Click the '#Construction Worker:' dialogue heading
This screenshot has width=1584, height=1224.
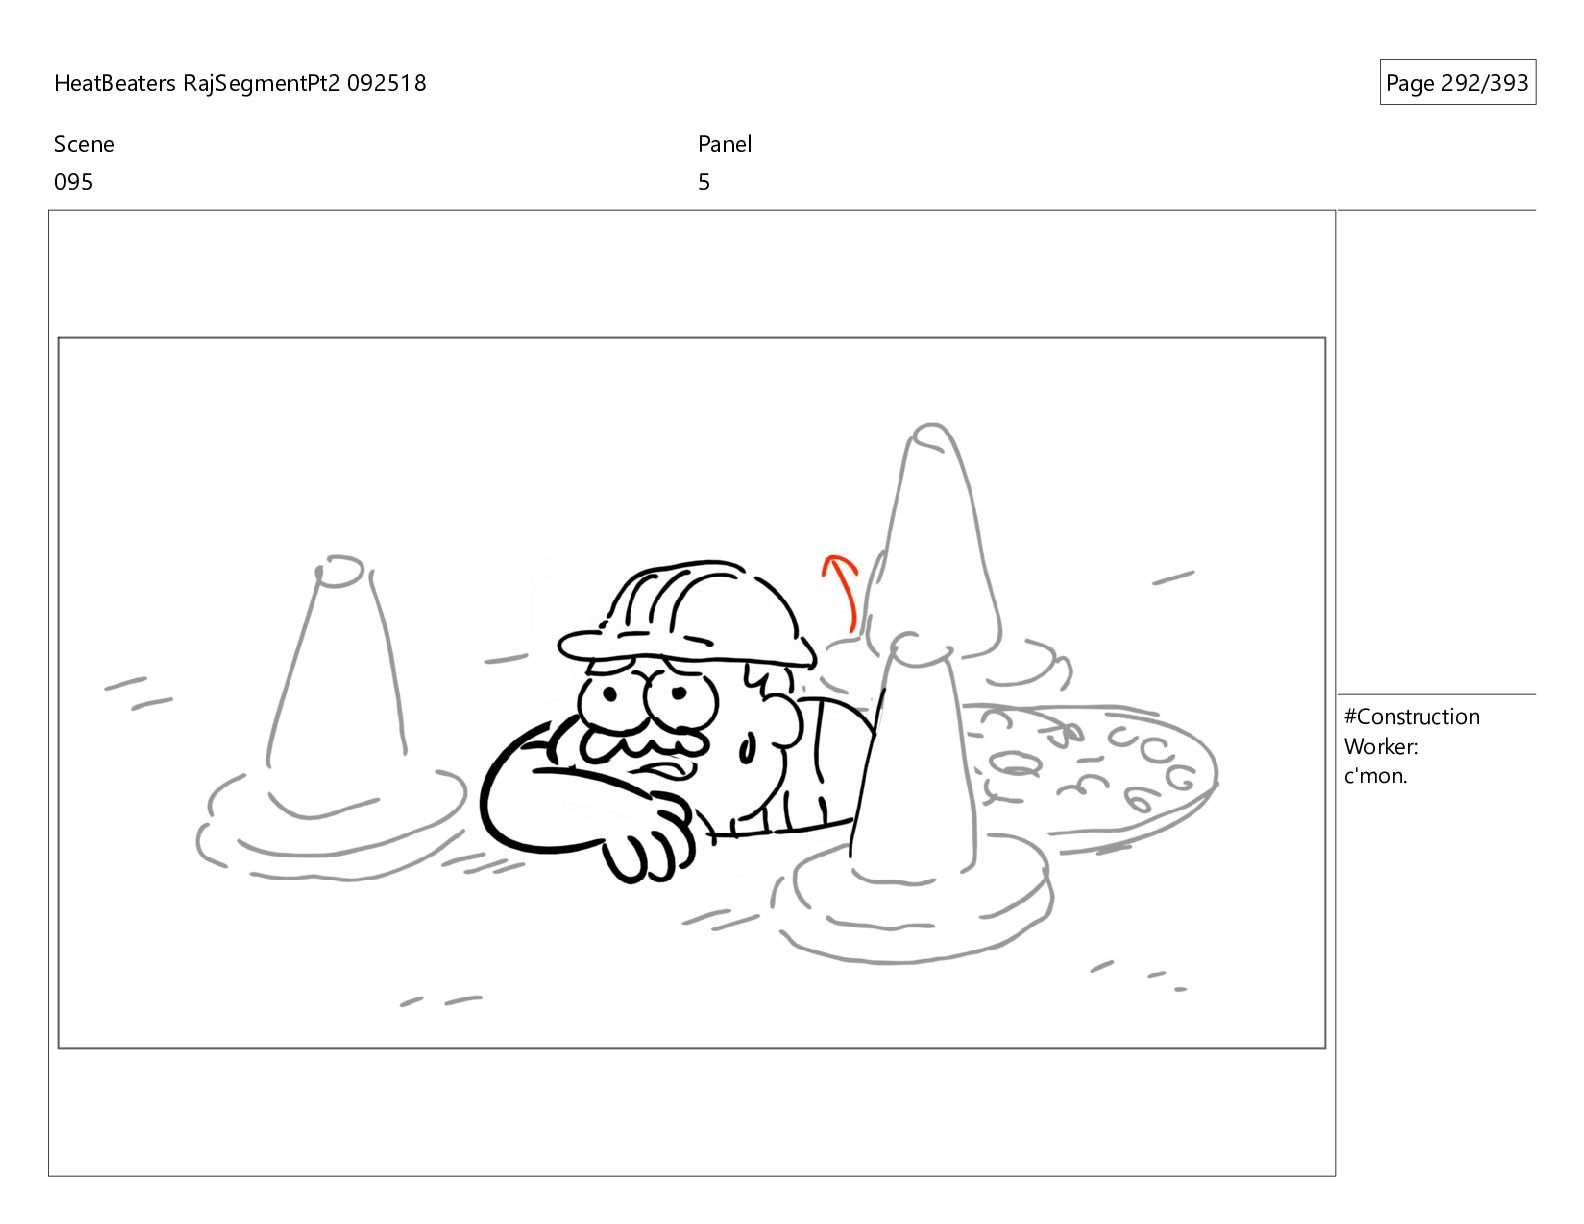pyautogui.click(x=1411, y=731)
